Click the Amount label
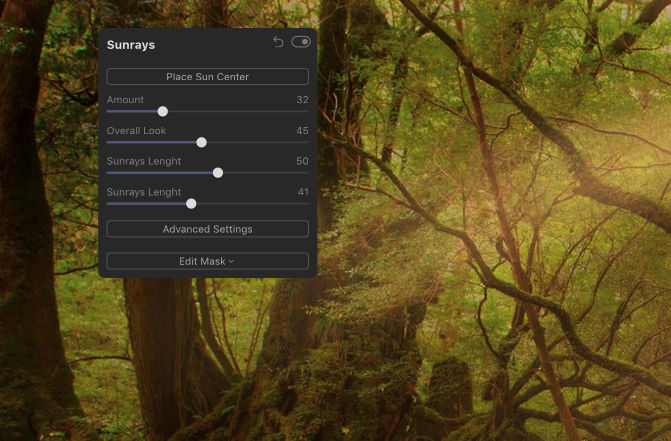This screenshot has width=671, height=441. click(125, 100)
